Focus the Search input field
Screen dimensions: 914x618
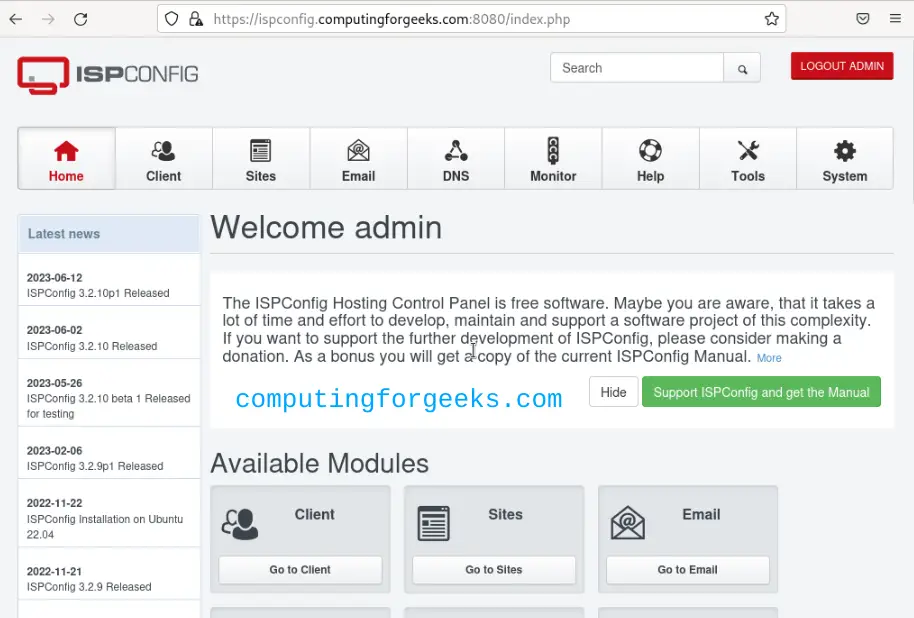[x=637, y=68]
